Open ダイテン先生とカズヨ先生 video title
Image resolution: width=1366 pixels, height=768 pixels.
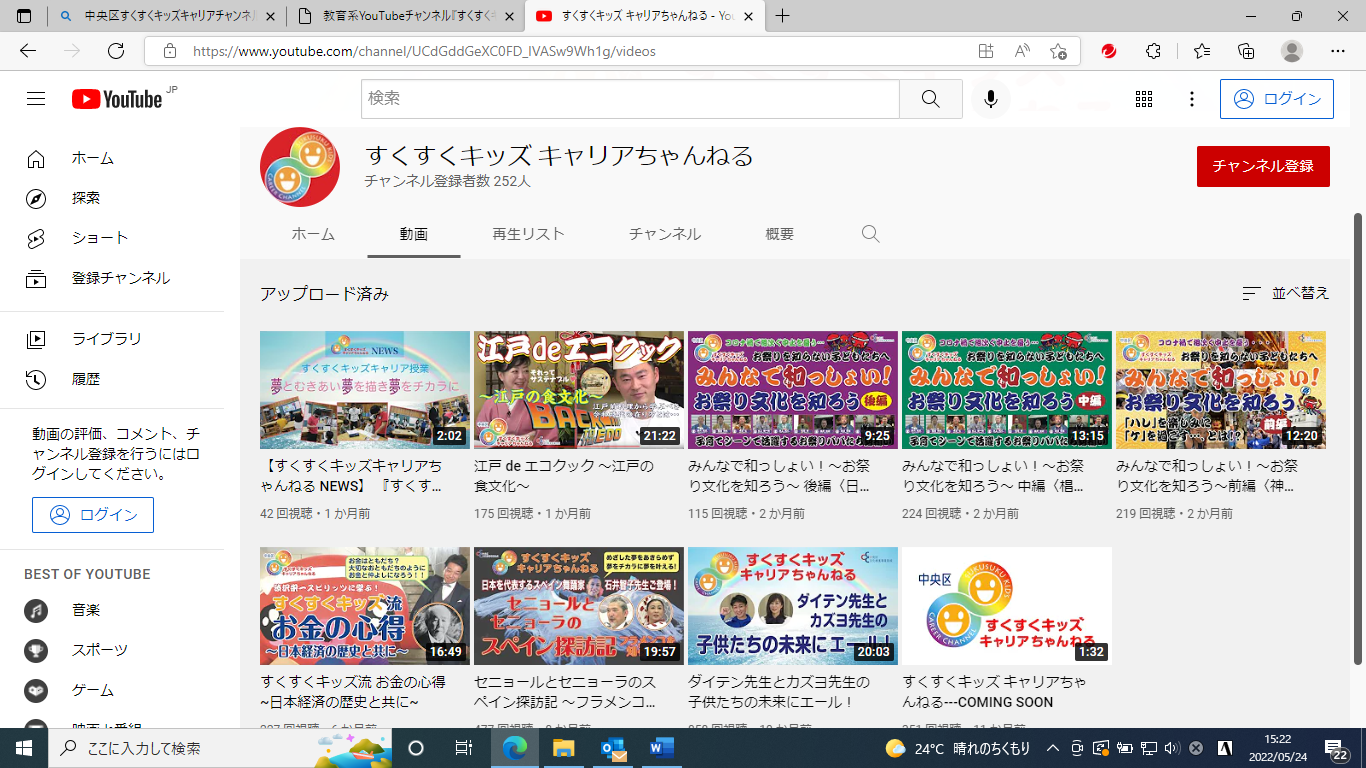[x=779, y=692]
